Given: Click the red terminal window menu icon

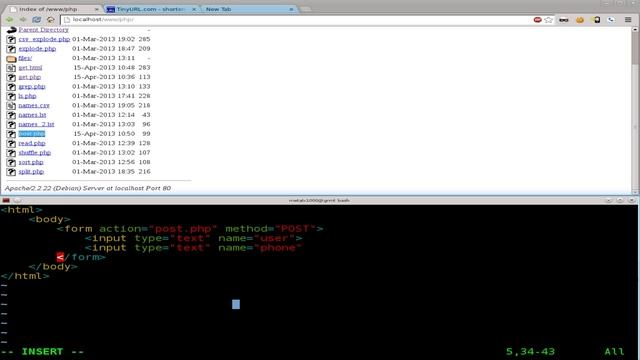Looking at the screenshot, I should [6, 200].
